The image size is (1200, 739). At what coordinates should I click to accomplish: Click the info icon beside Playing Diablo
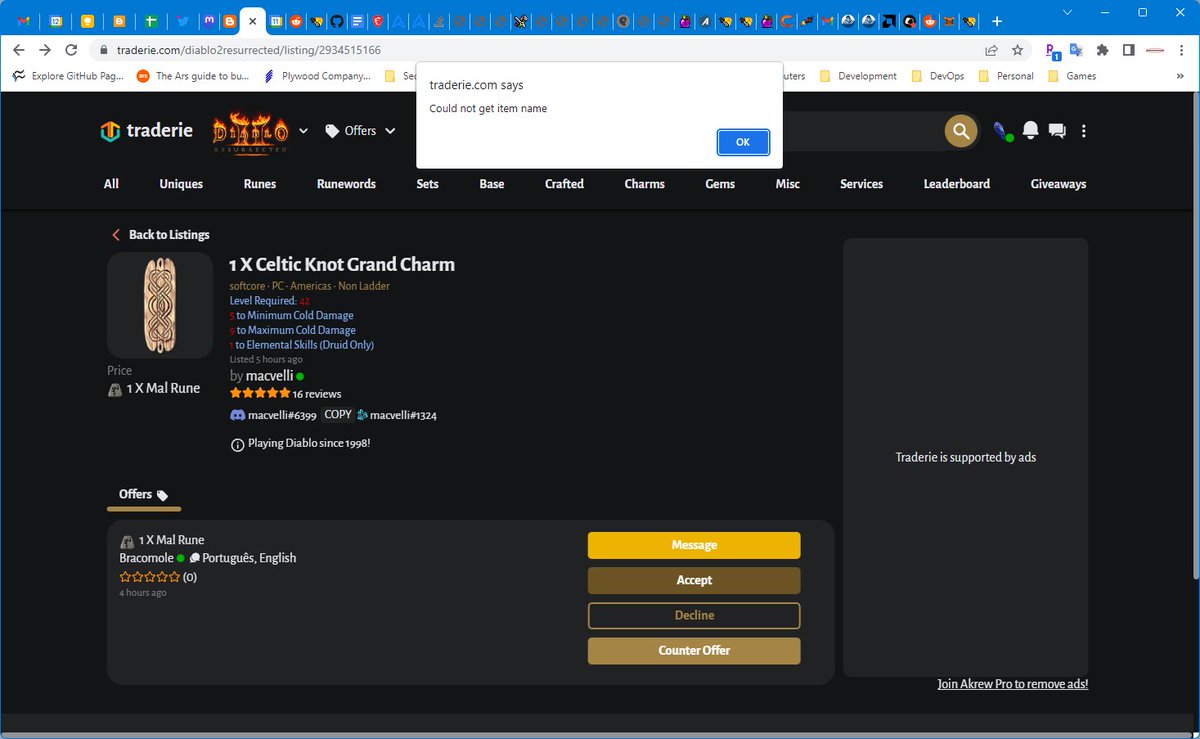[x=237, y=444]
